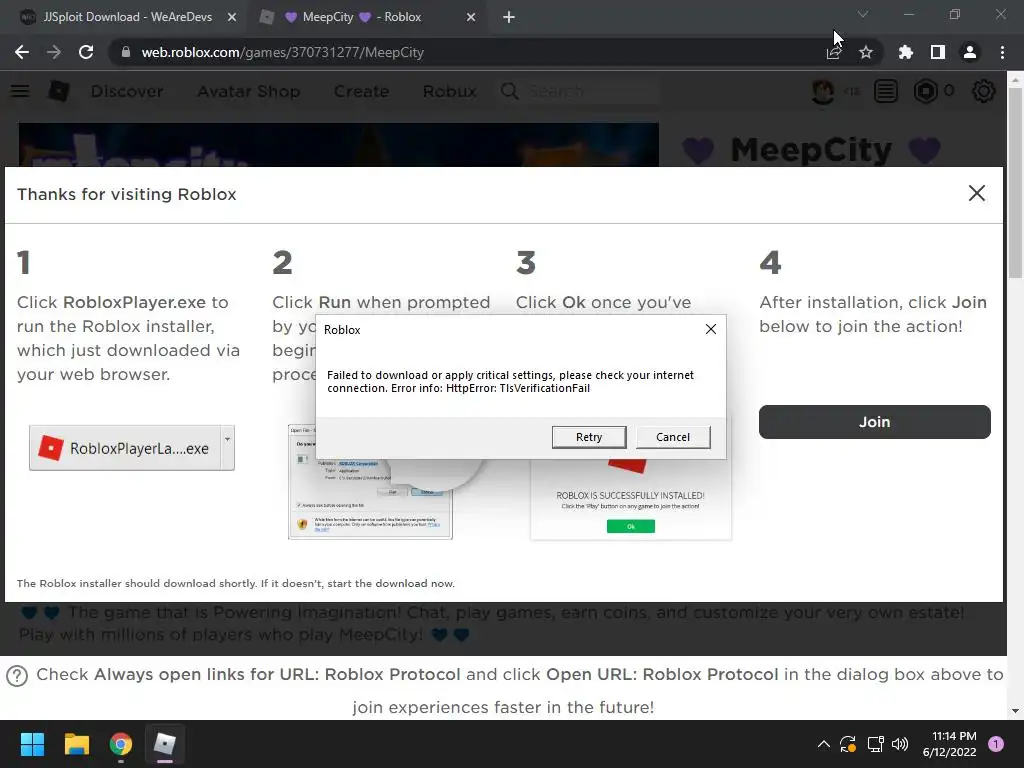Open the Robux menu item
This screenshot has height=768, width=1024.
[x=449, y=91]
